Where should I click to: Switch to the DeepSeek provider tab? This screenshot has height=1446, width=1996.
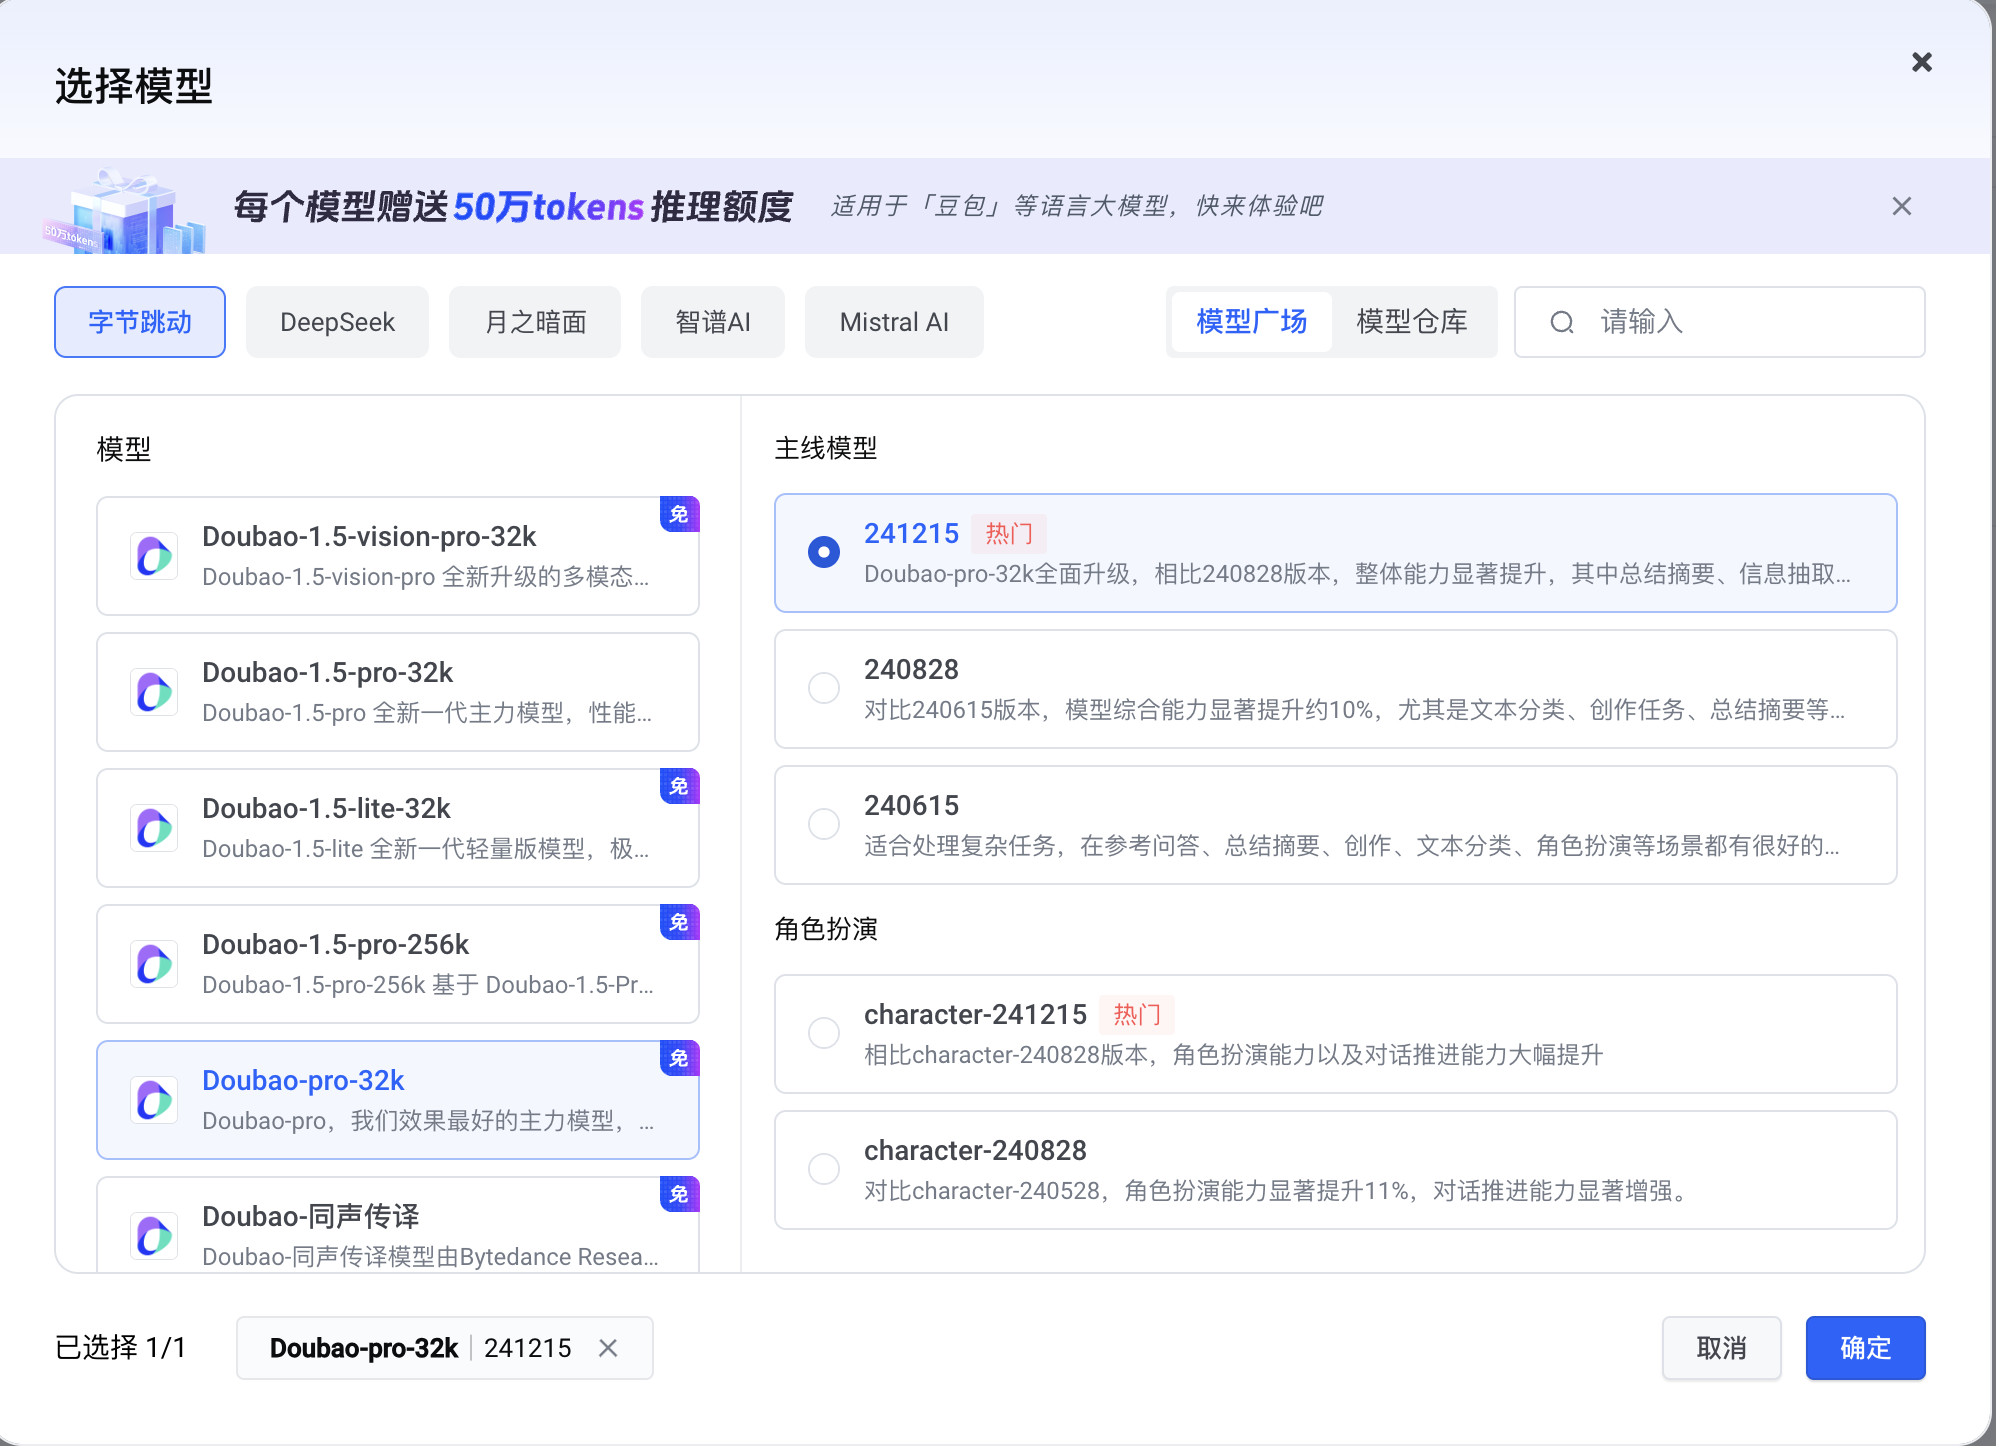click(337, 322)
